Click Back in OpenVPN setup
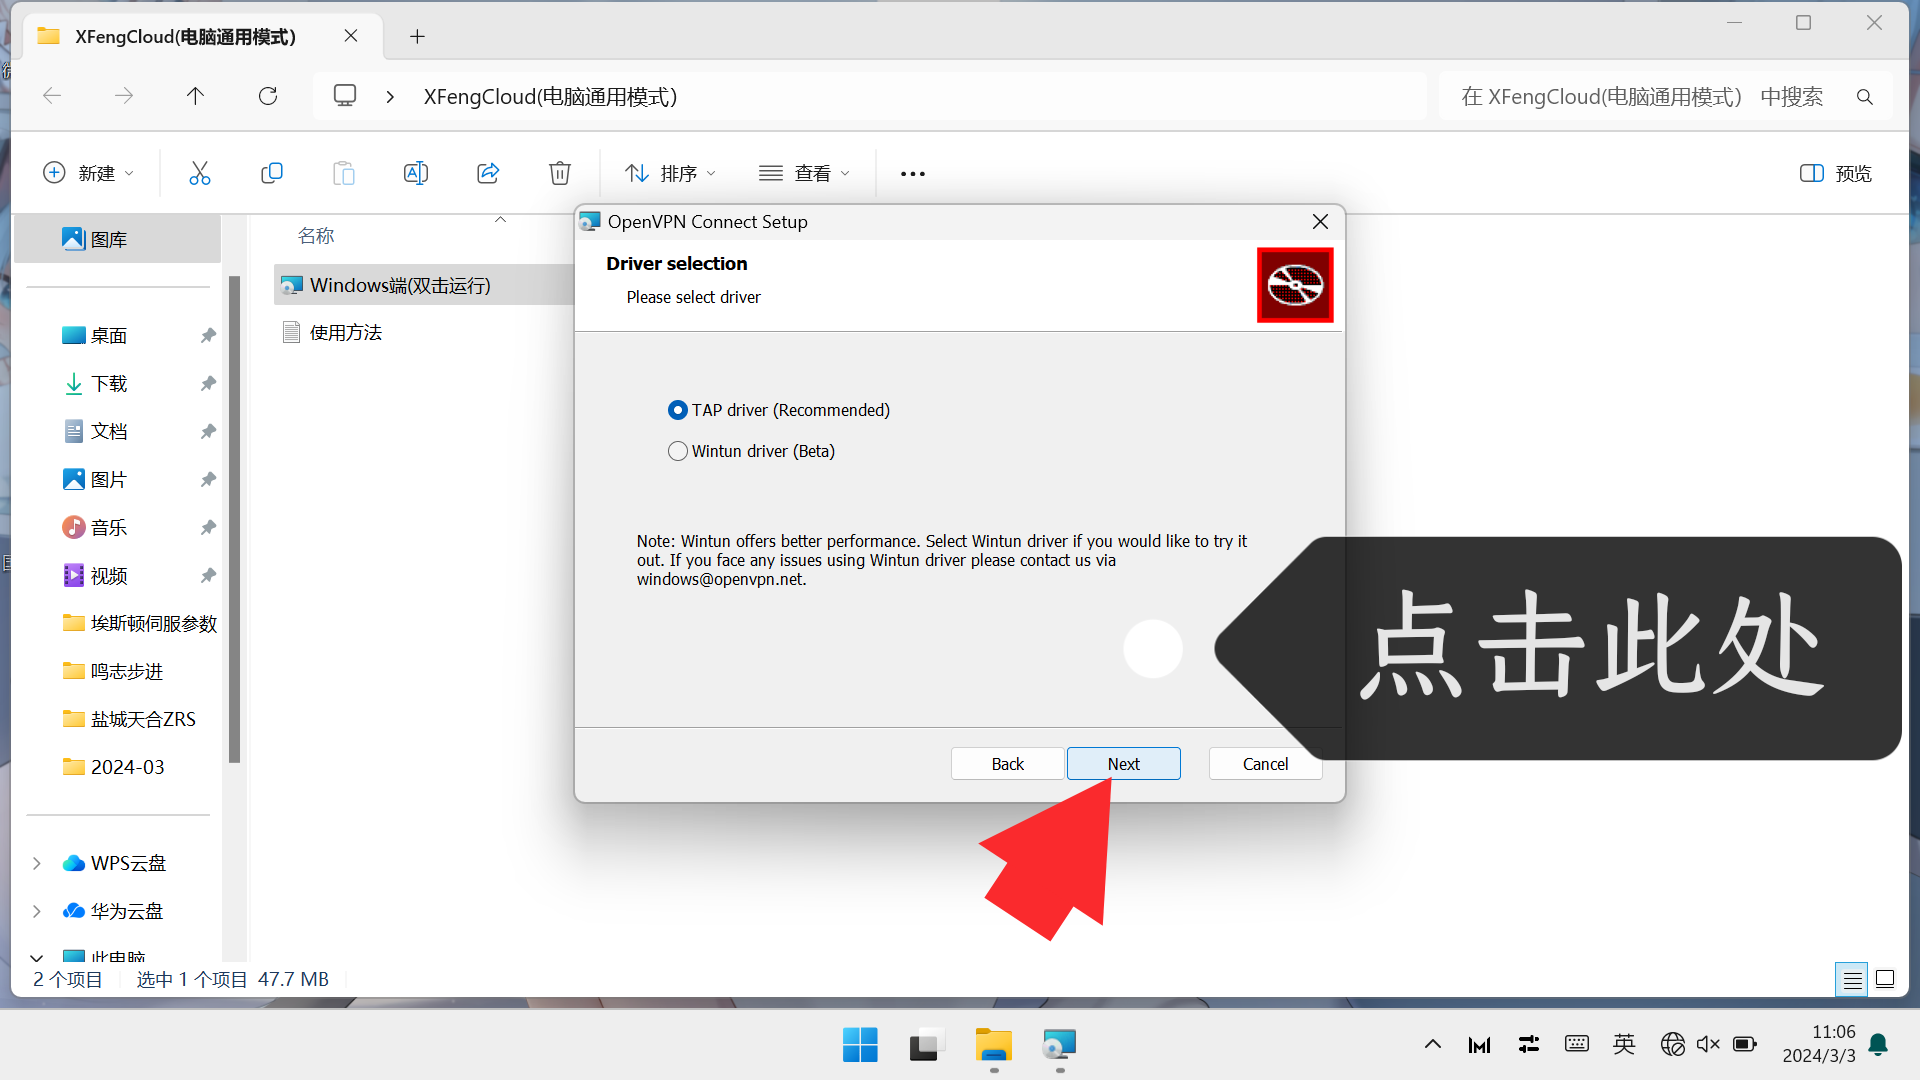 (1007, 764)
